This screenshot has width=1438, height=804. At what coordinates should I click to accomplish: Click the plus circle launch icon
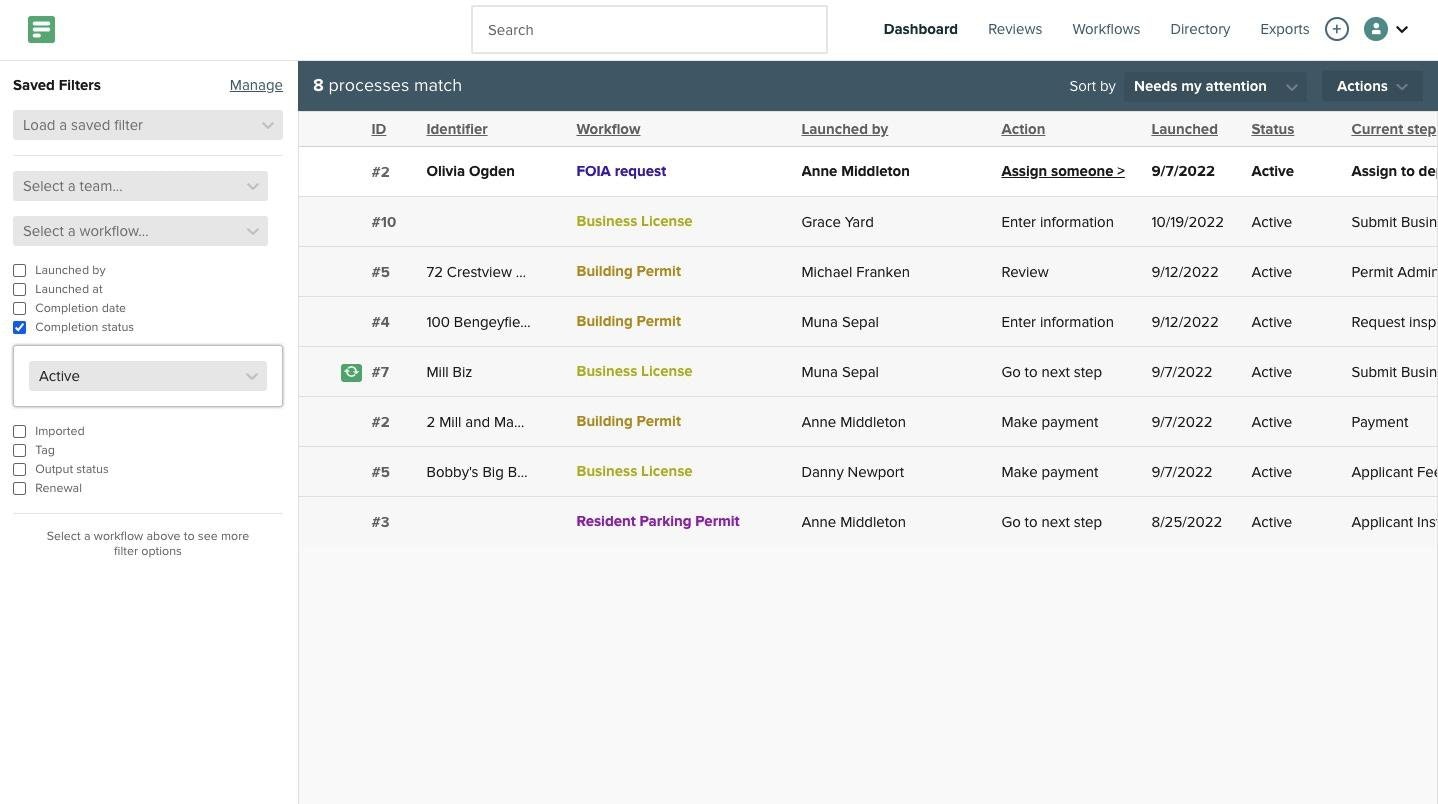(x=1336, y=30)
